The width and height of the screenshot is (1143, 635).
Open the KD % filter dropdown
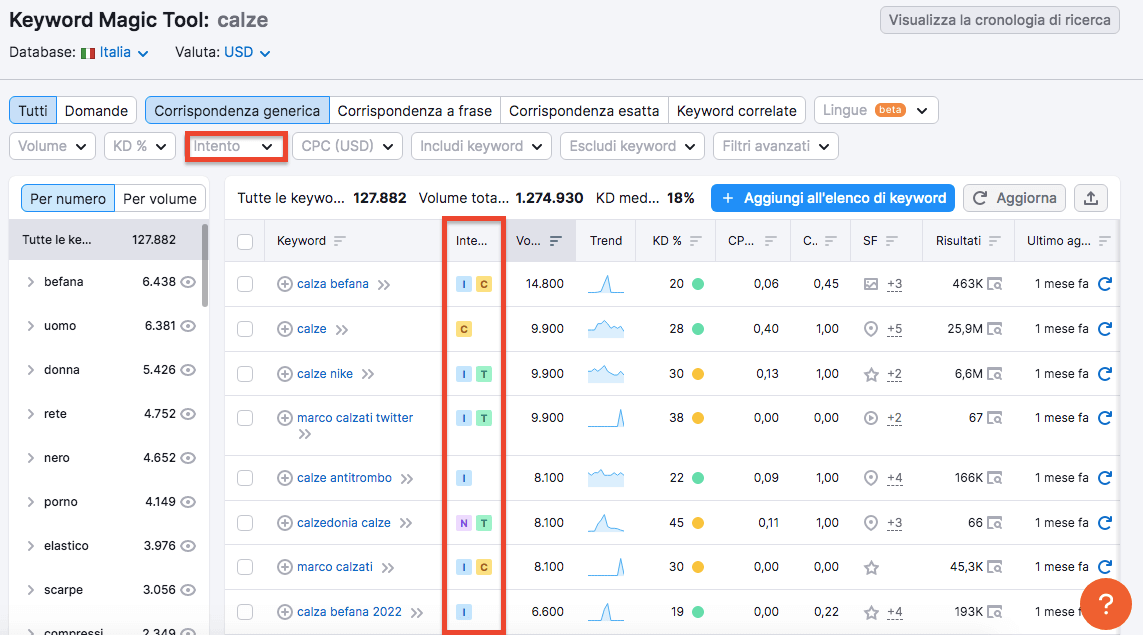click(x=139, y=146)
